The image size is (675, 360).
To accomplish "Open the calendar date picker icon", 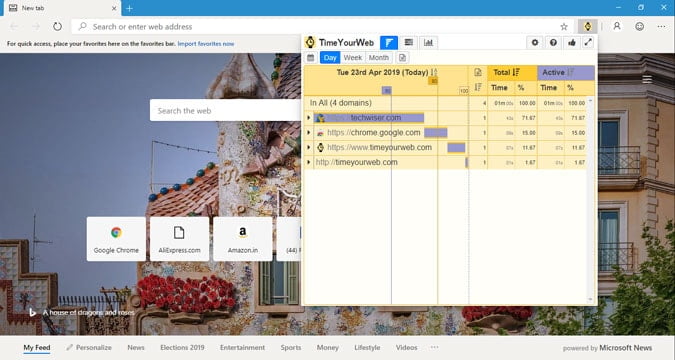I will 311,58.
